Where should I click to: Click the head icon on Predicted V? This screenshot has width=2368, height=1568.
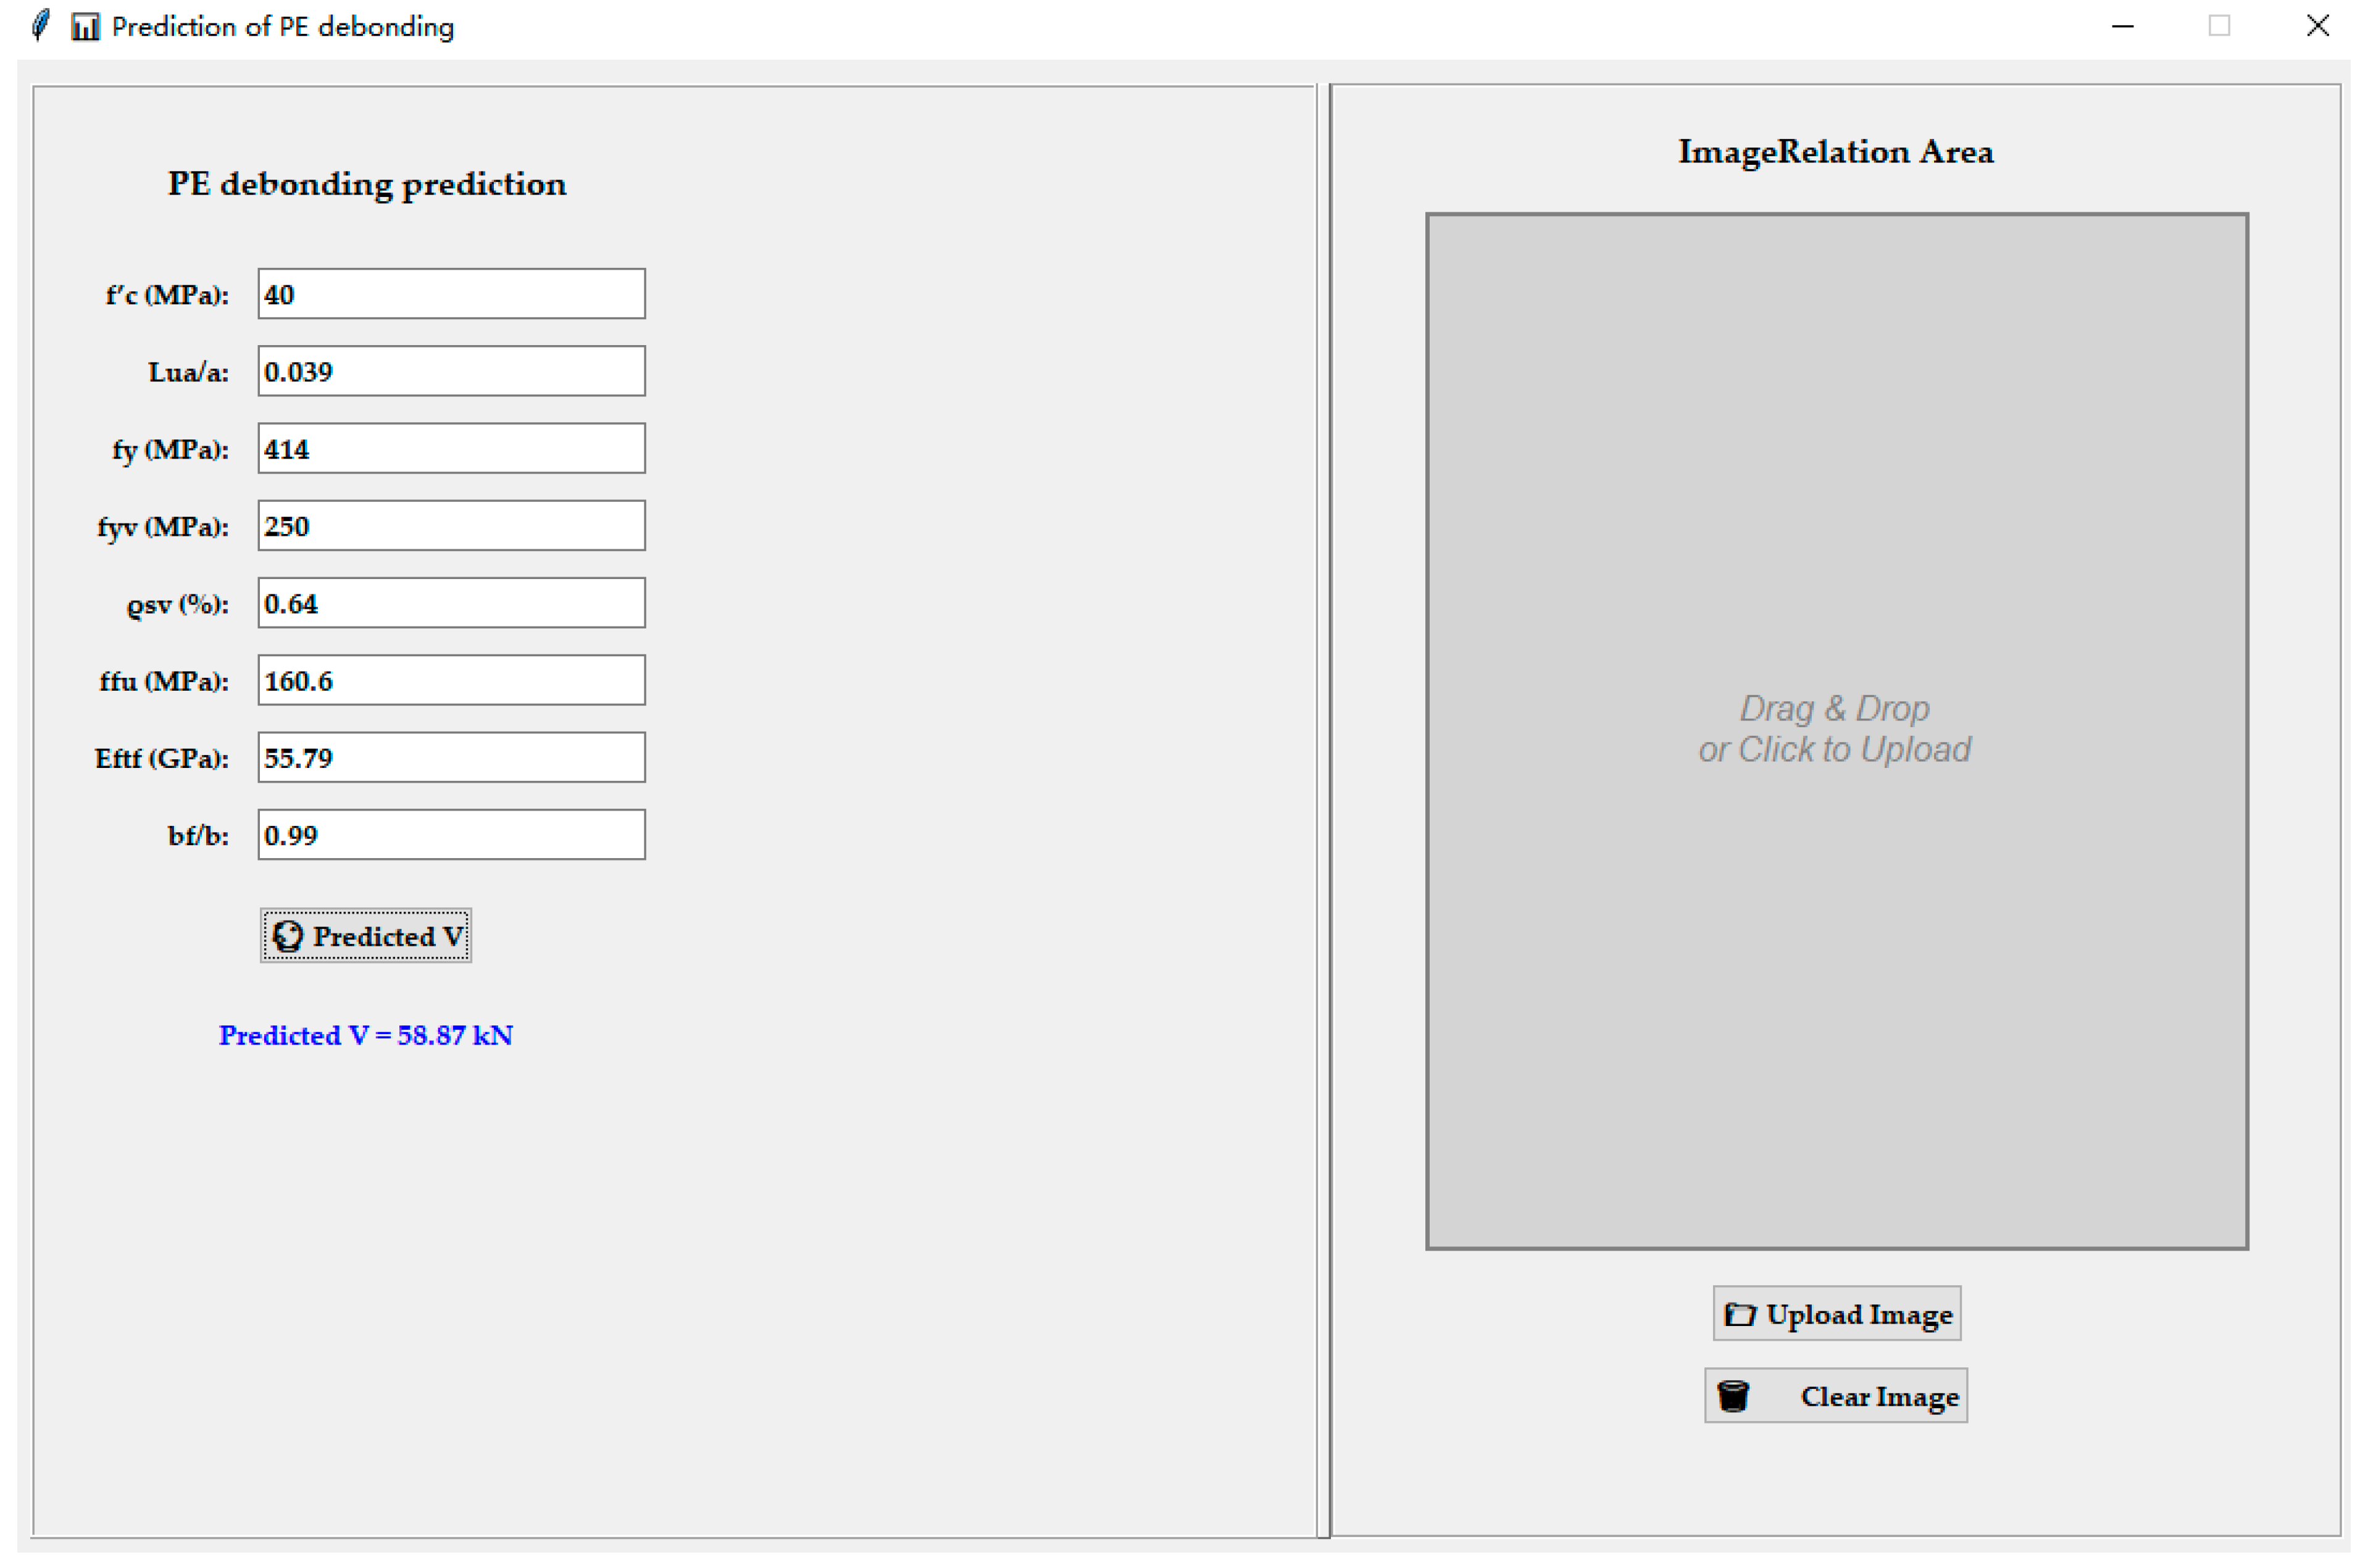click(x=288, y=936)
